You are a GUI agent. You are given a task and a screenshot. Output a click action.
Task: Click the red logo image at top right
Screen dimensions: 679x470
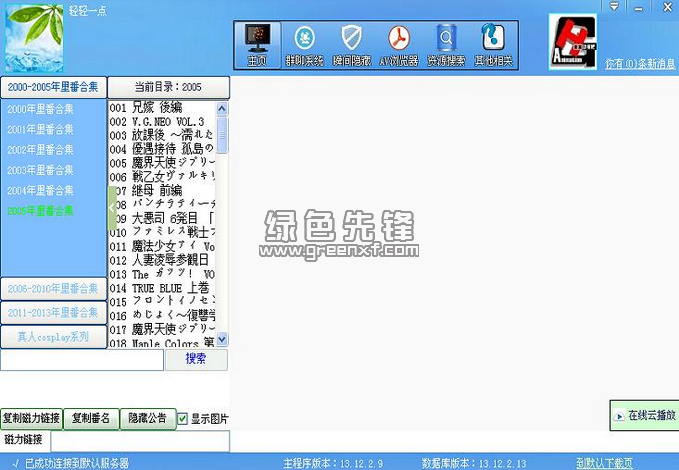click(573, 45)
